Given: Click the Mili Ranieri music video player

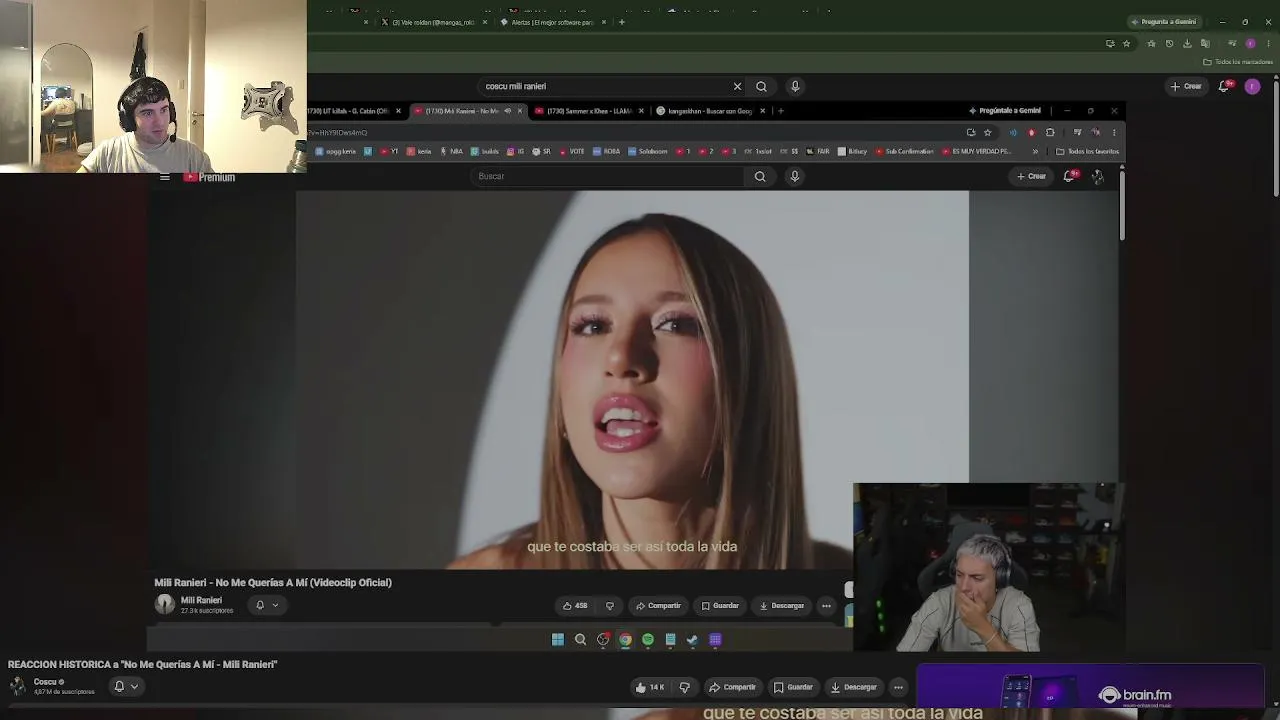Looking at the screenshot, I should (632, 380).
